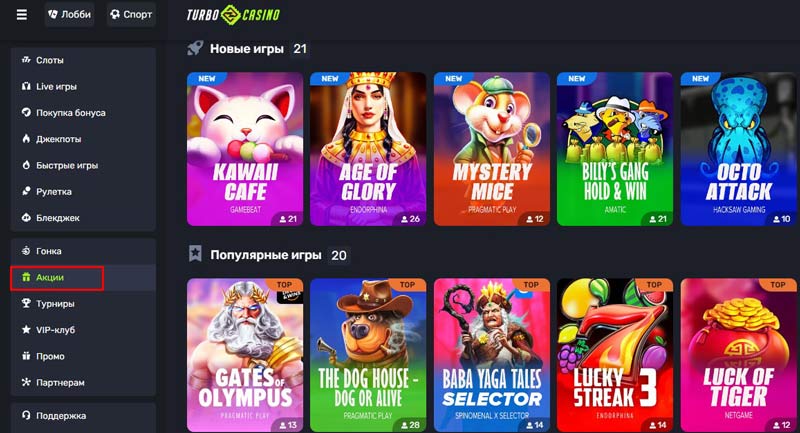Click the Turbo Casino logo
Image resolution: width=800 pixels, height=433 pixels.
pyautogui.click(x=233, y=15)
